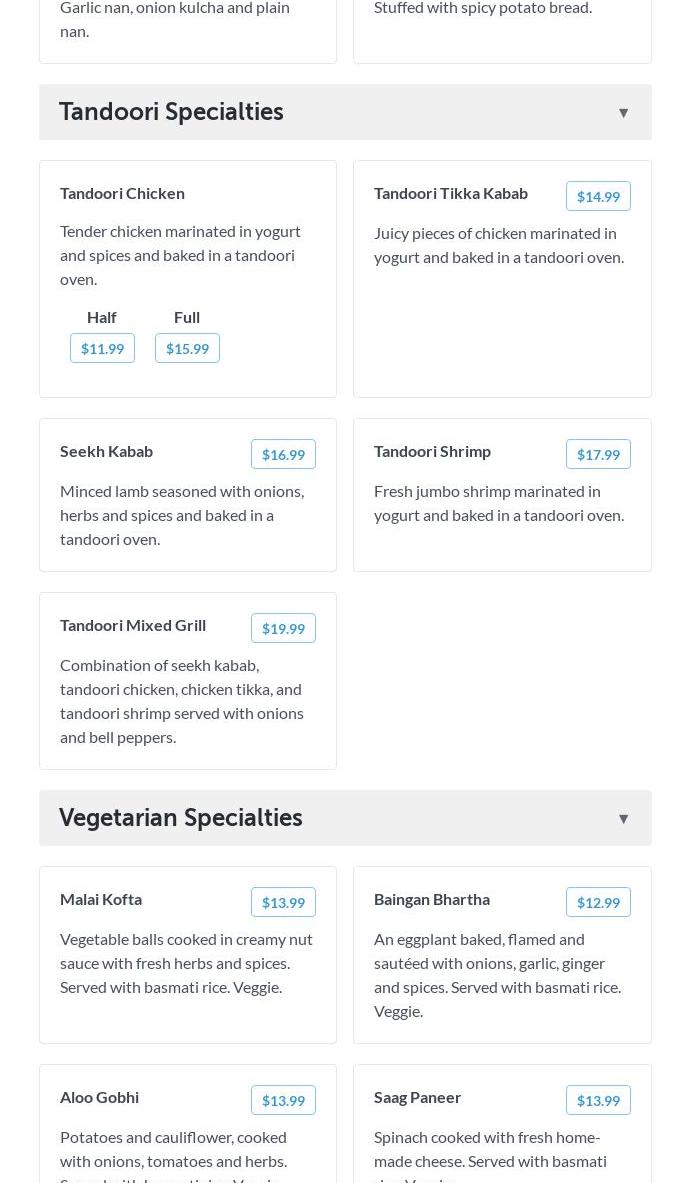Viewport: 690px width, 1183px height.
Task: Add Tandoori Mixed Grill for $19.99
Action: coord(283,628)
